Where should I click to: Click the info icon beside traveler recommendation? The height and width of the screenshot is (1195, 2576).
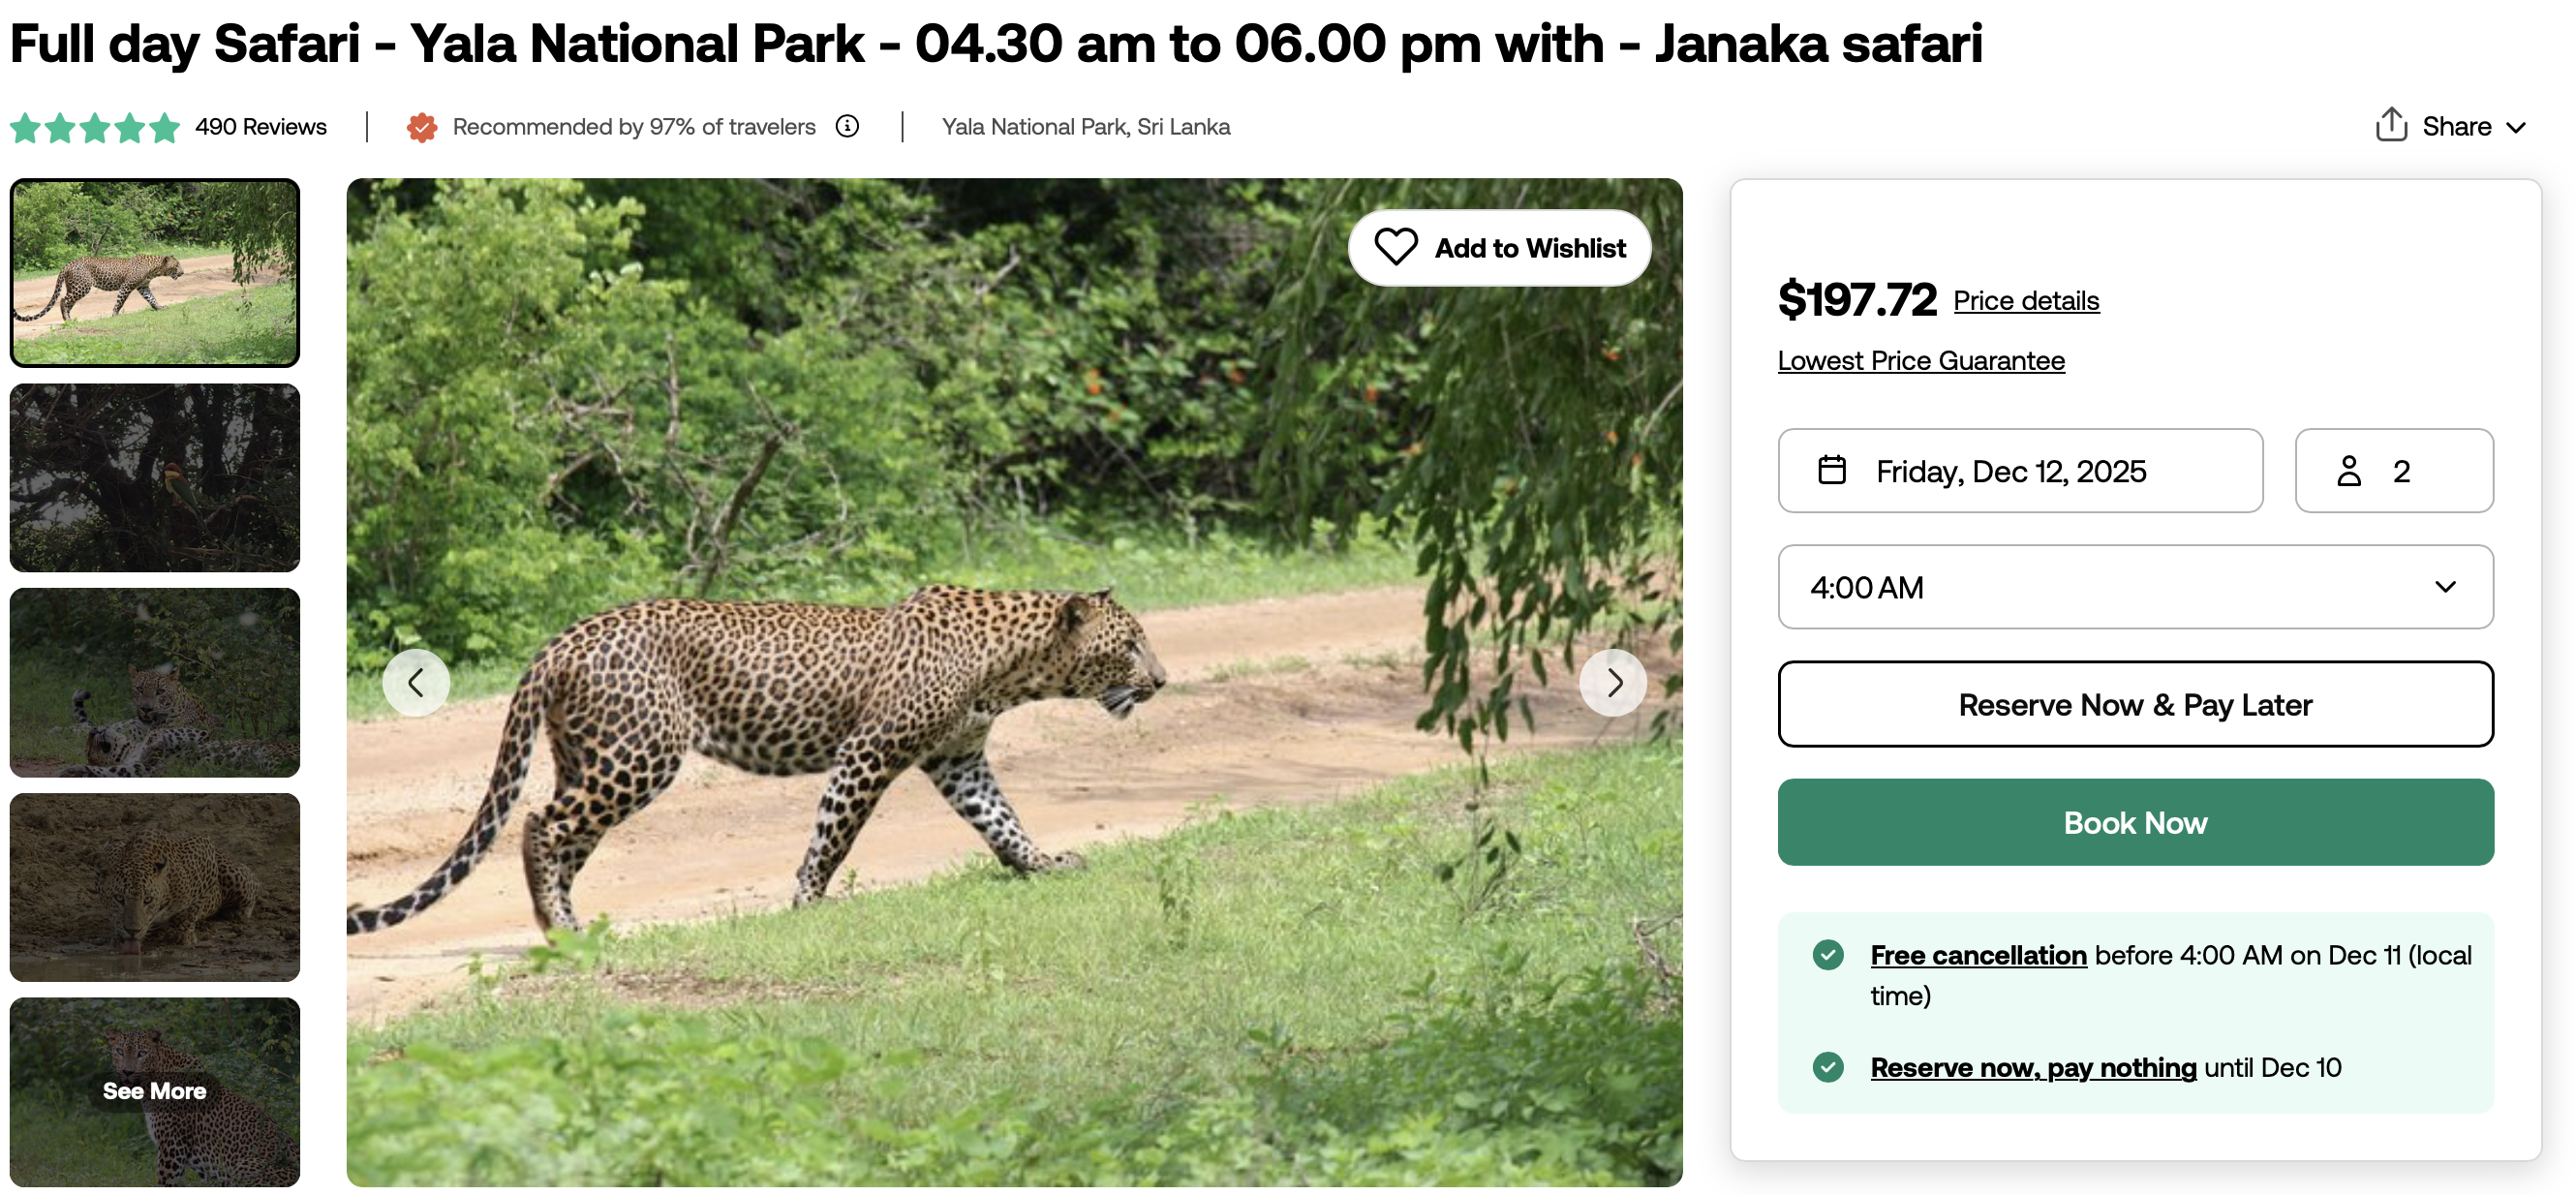point(847,126)
